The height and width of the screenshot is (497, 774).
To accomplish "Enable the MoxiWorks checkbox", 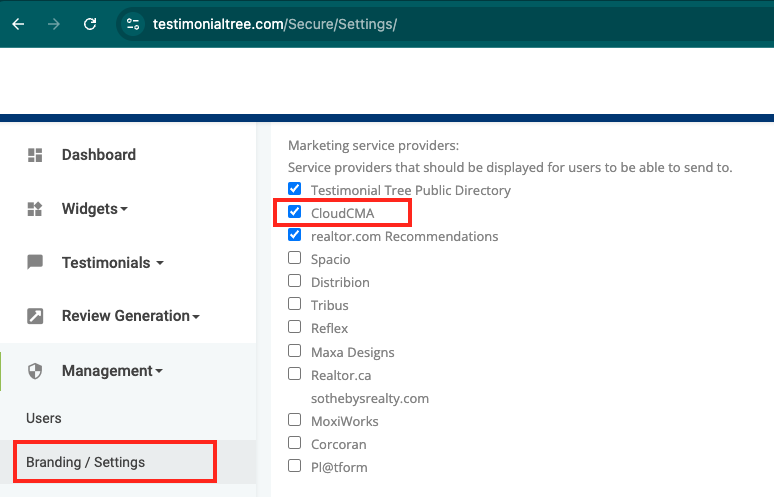I will point(295,420).
